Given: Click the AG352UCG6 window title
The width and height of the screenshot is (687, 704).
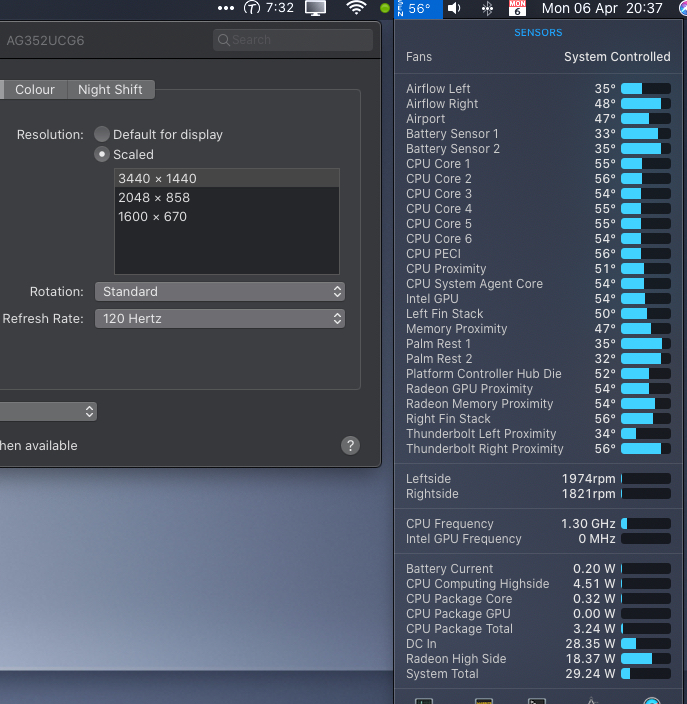Looking at the screenshot, I should 45,40.
